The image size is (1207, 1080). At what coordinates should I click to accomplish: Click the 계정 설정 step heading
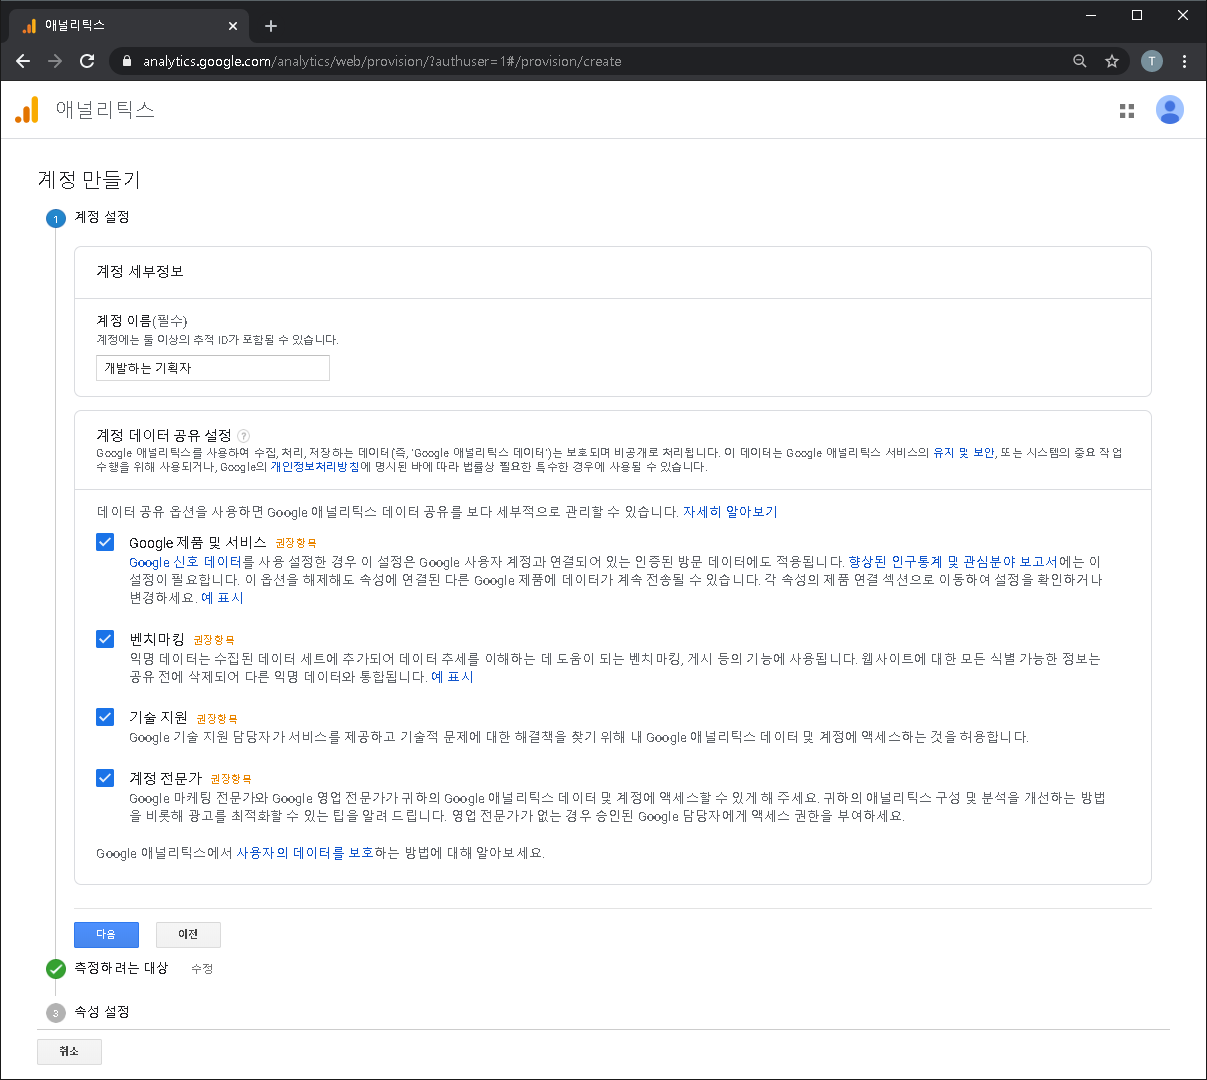pyautogui.click(x=102, y=217)
